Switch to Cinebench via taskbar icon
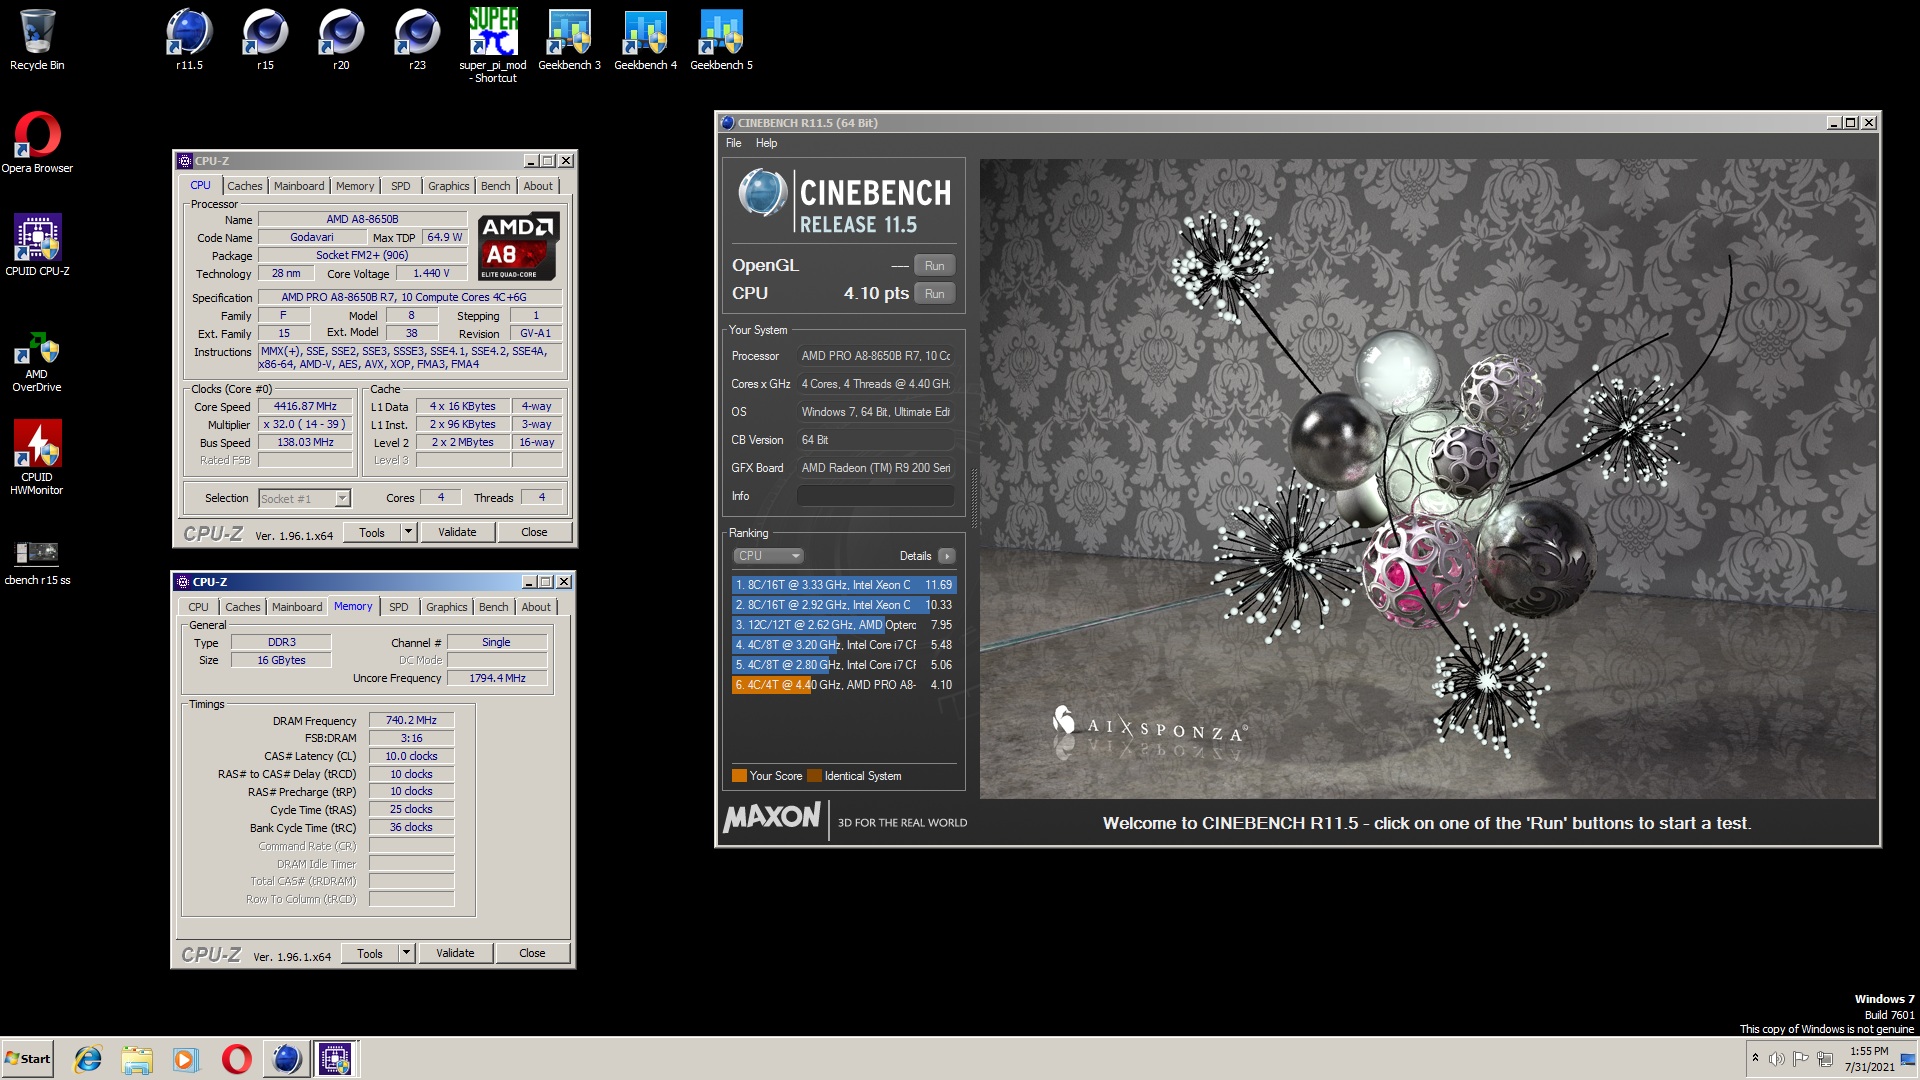Viewport: 1920px width, 1080px height. [286, 1059]
